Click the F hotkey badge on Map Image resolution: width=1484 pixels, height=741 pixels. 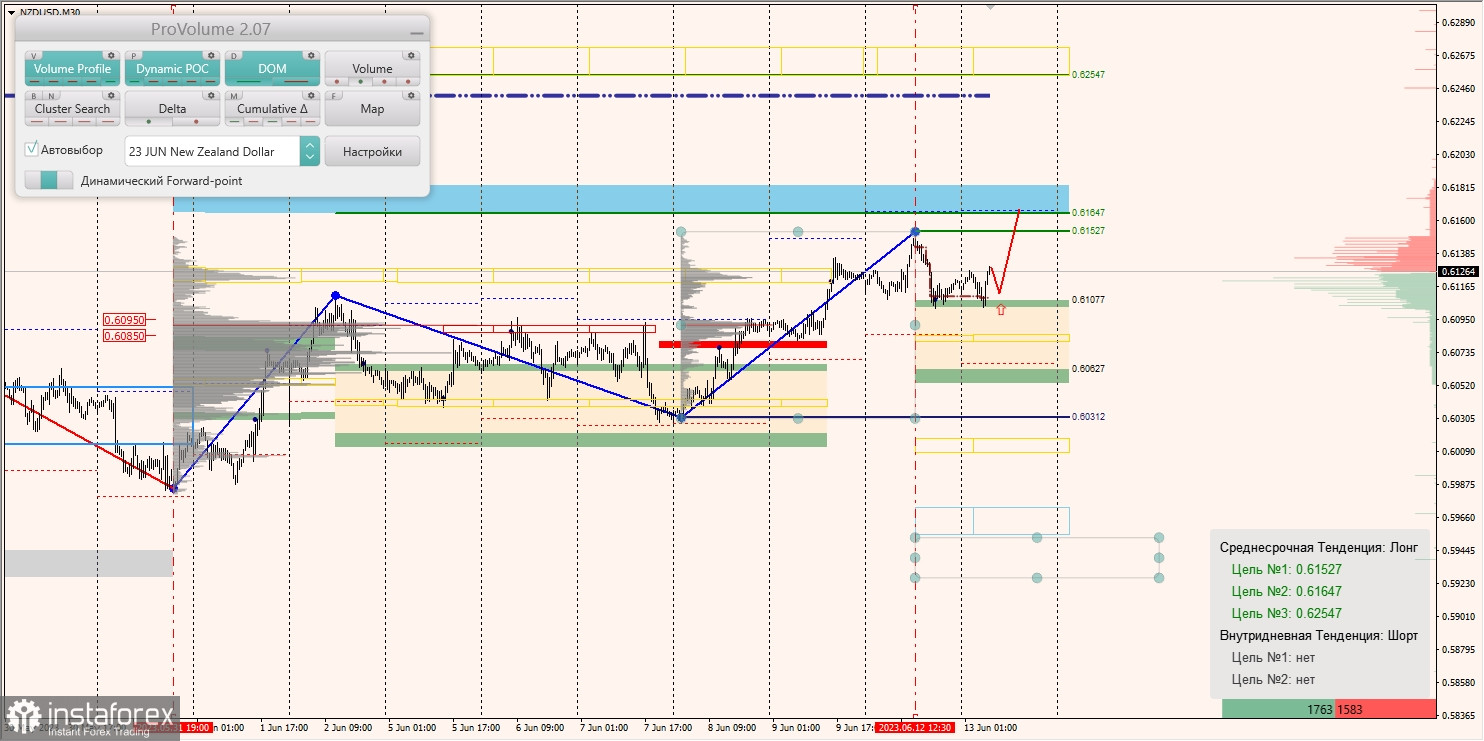click(335, 96)
